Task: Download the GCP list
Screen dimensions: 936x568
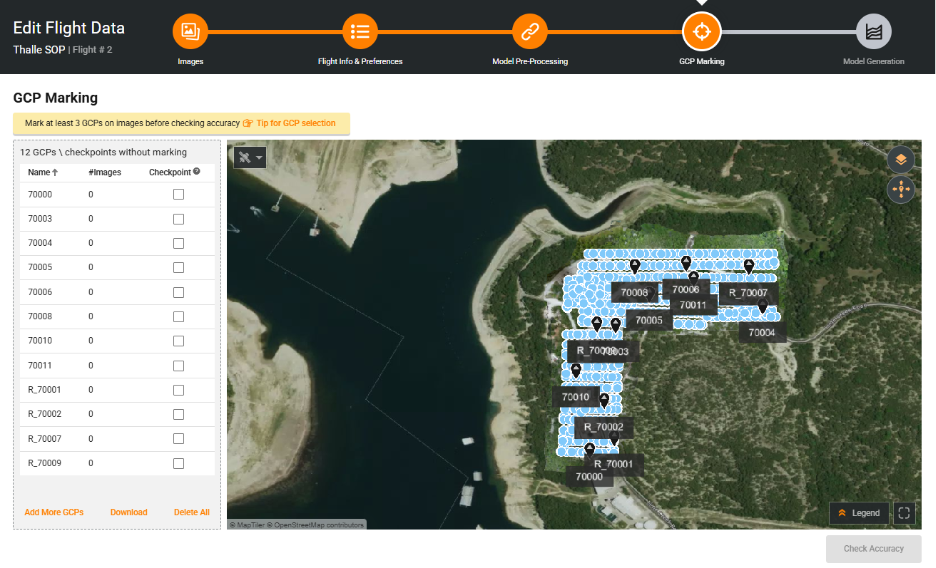Action: pyautogui.click(x=128, y=512)
